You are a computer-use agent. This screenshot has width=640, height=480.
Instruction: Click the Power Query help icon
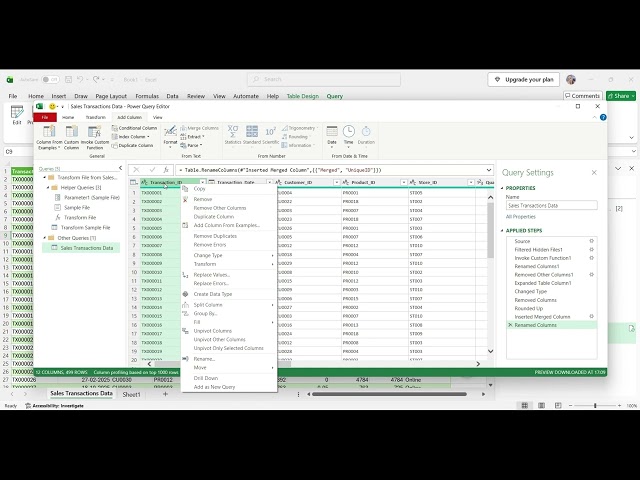coord(603,117)
